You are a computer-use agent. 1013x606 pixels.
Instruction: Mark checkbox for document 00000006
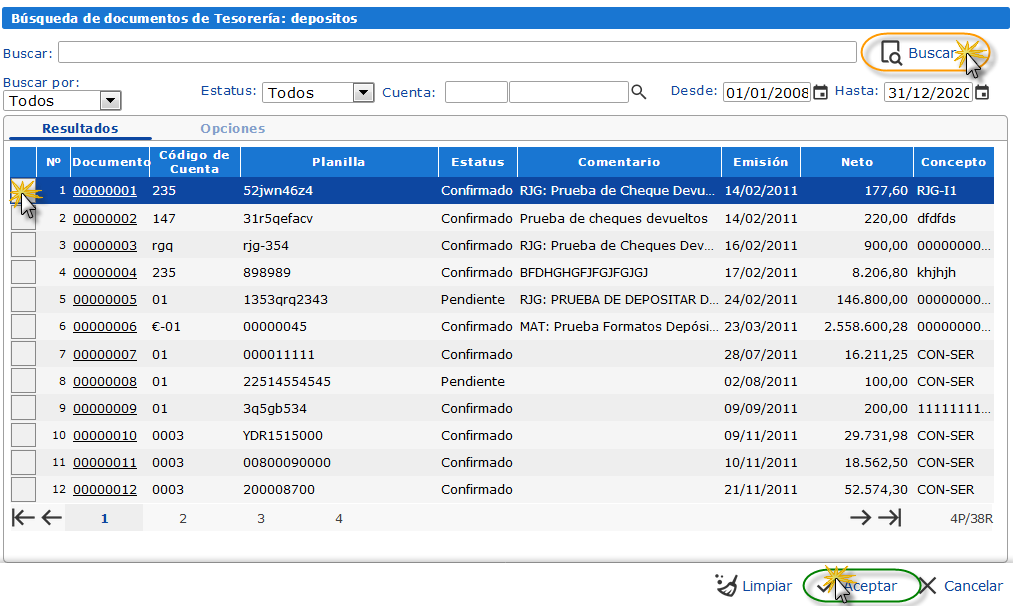23,326
